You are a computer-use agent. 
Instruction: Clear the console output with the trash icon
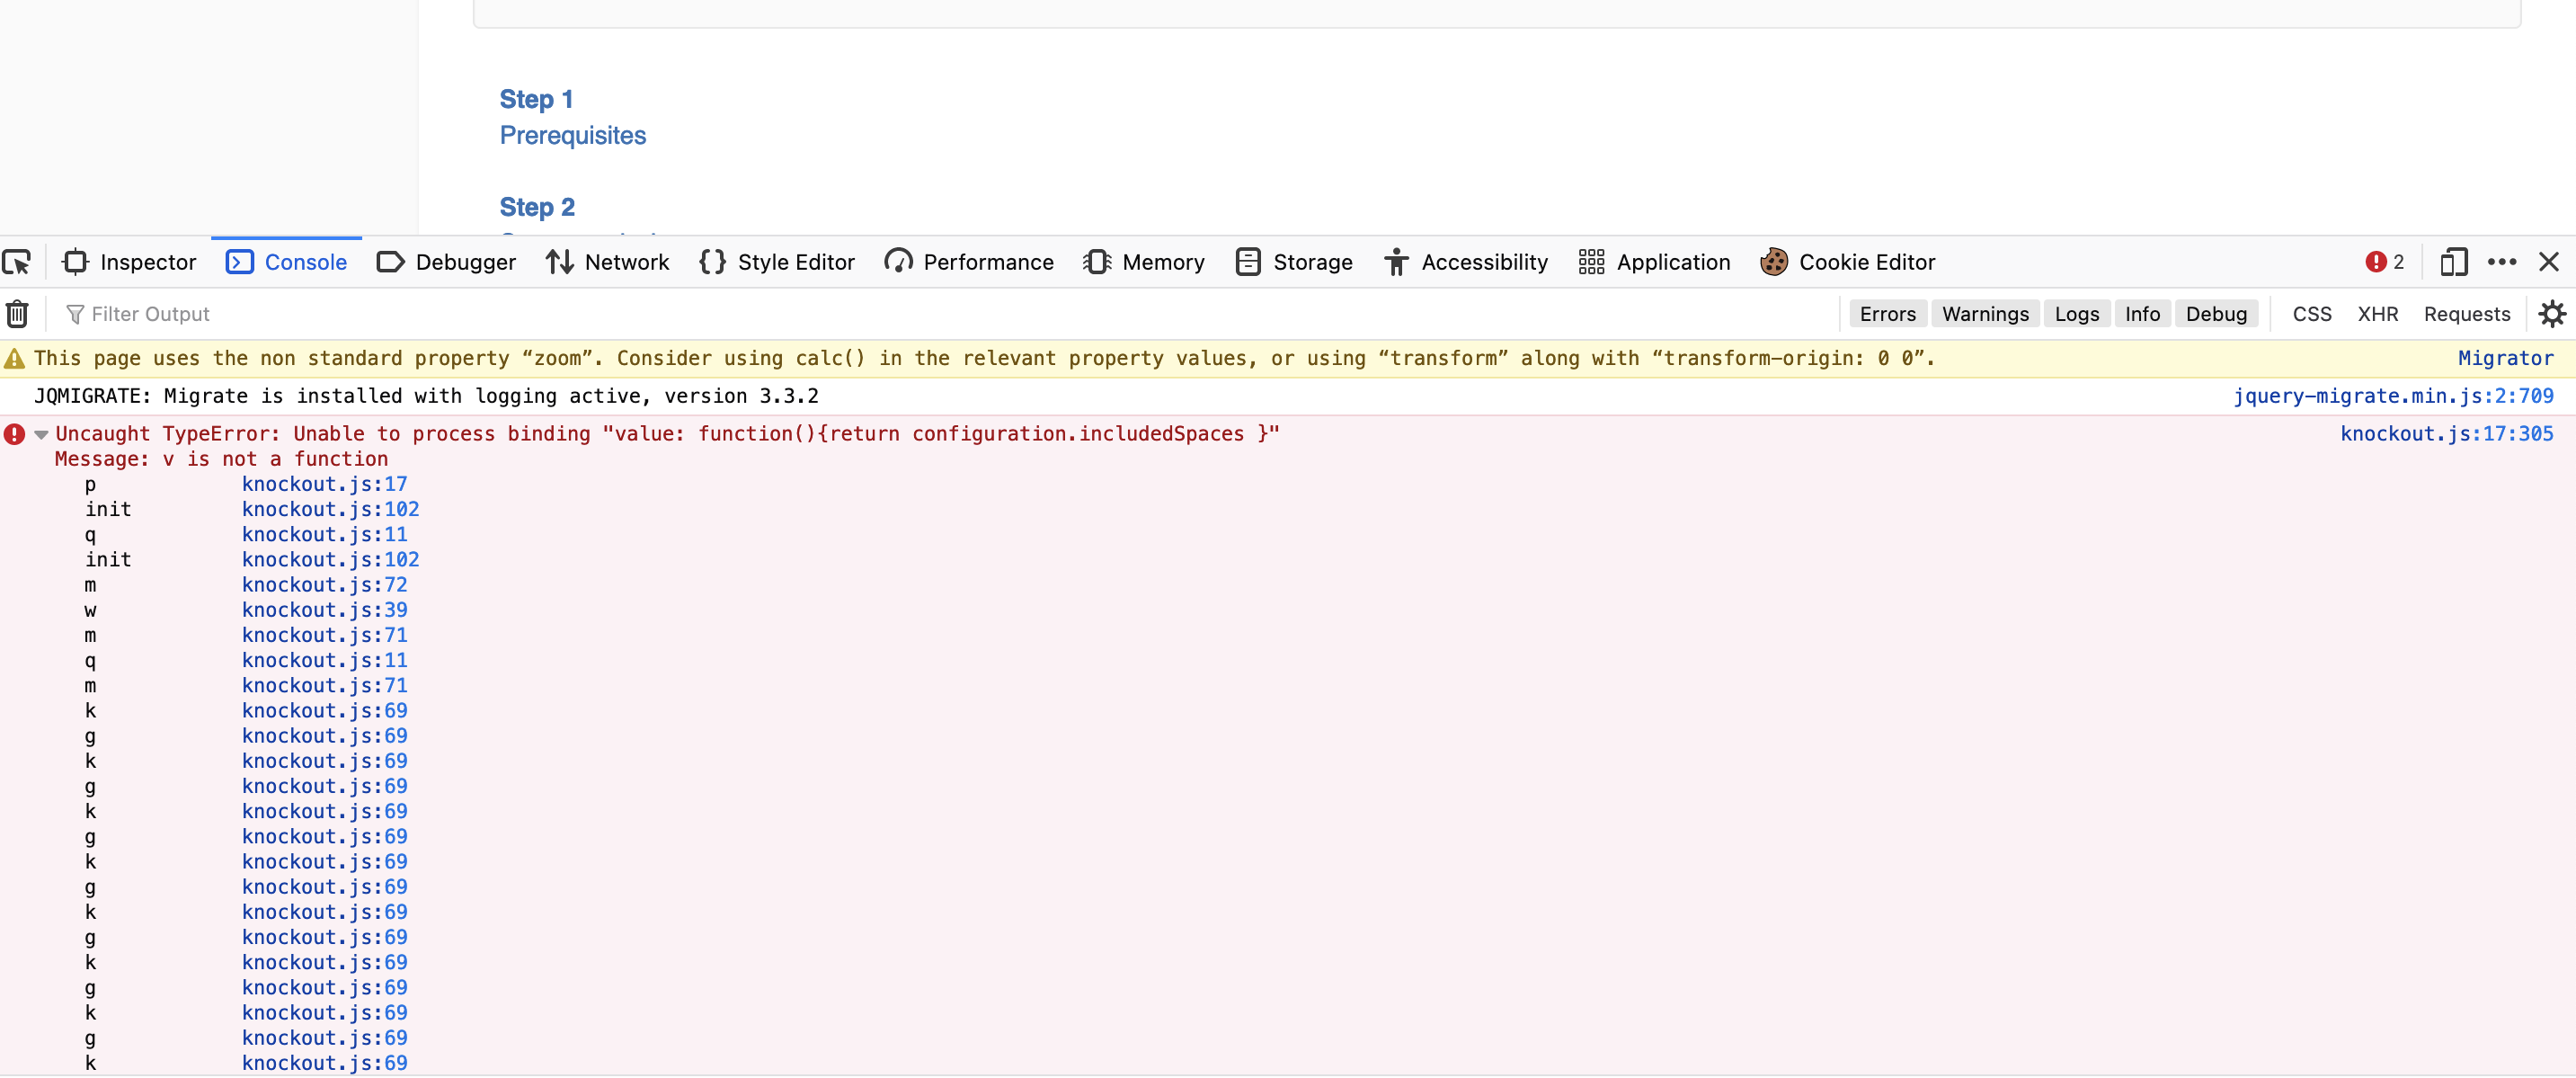(17, 313)
